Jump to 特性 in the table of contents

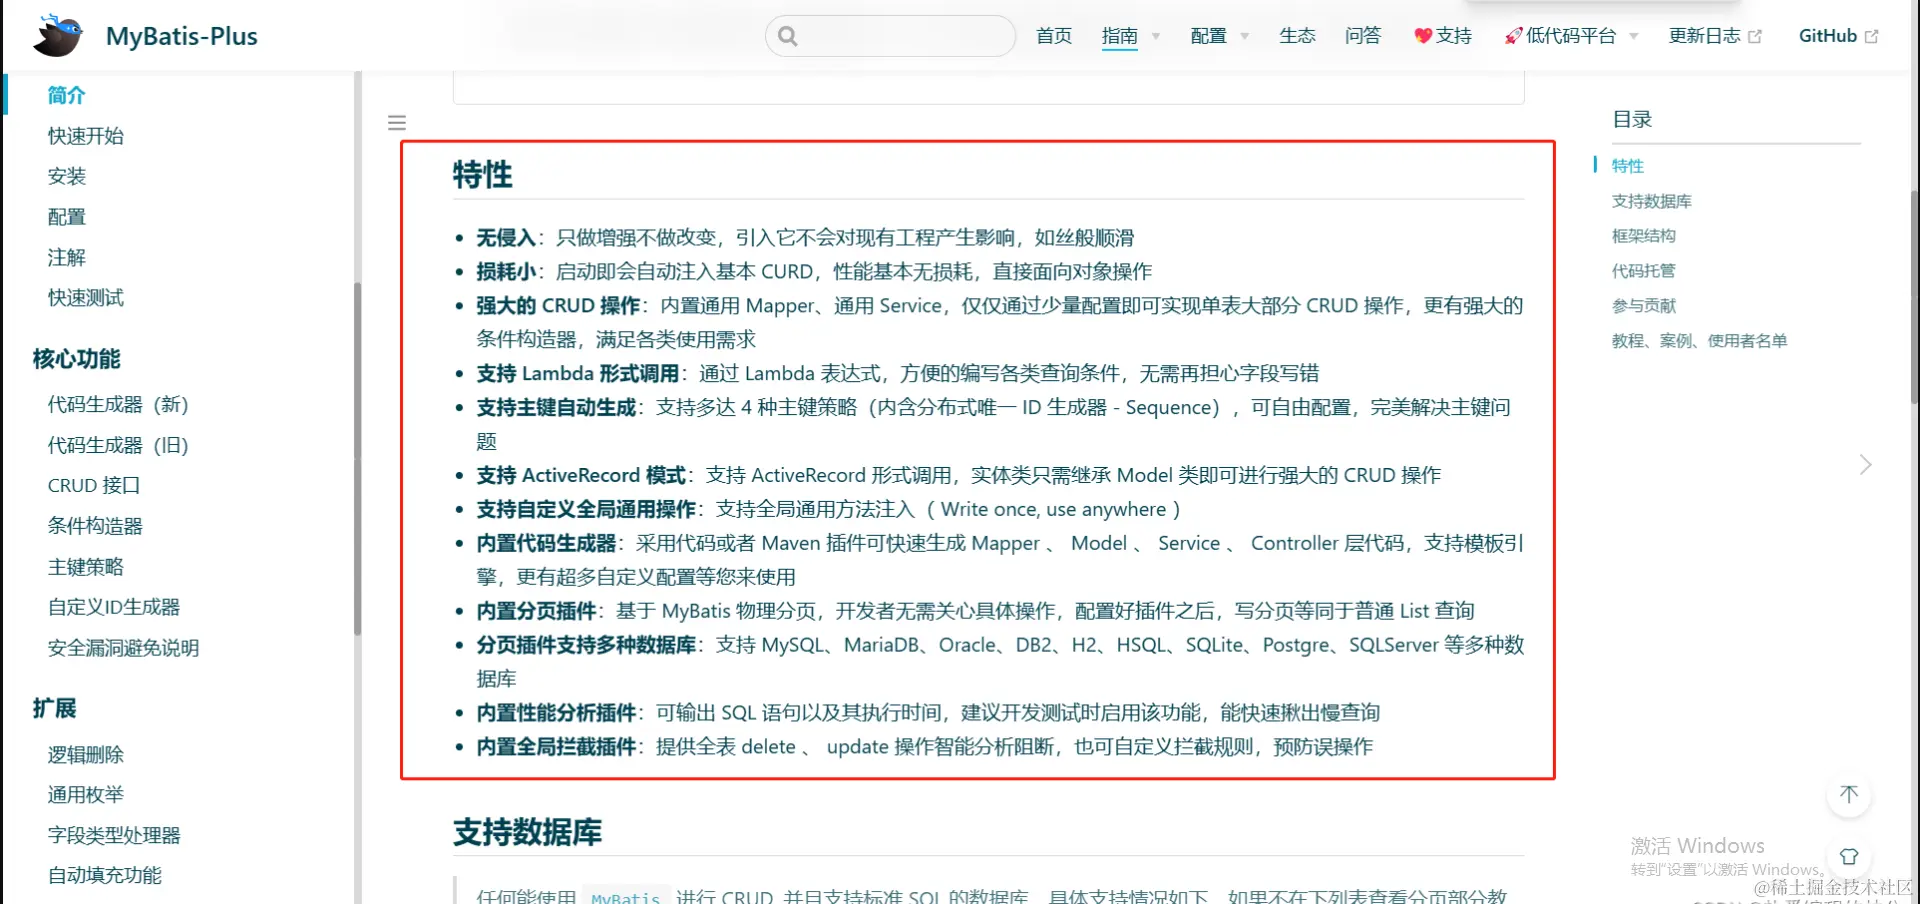(1628, 166)
